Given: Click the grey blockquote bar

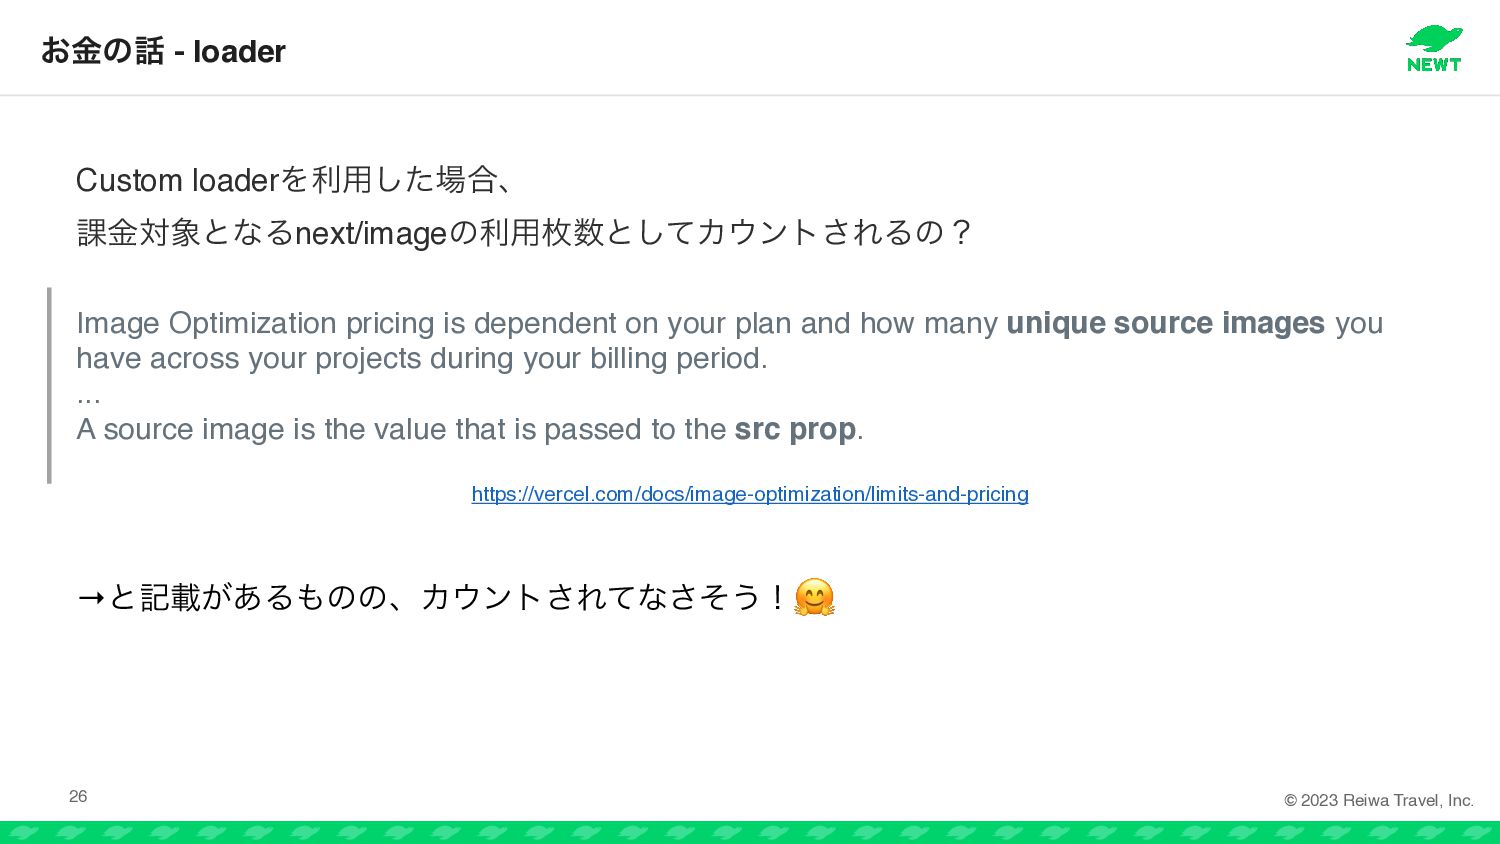Looking at the screenshot, I should tap(49, 386).
